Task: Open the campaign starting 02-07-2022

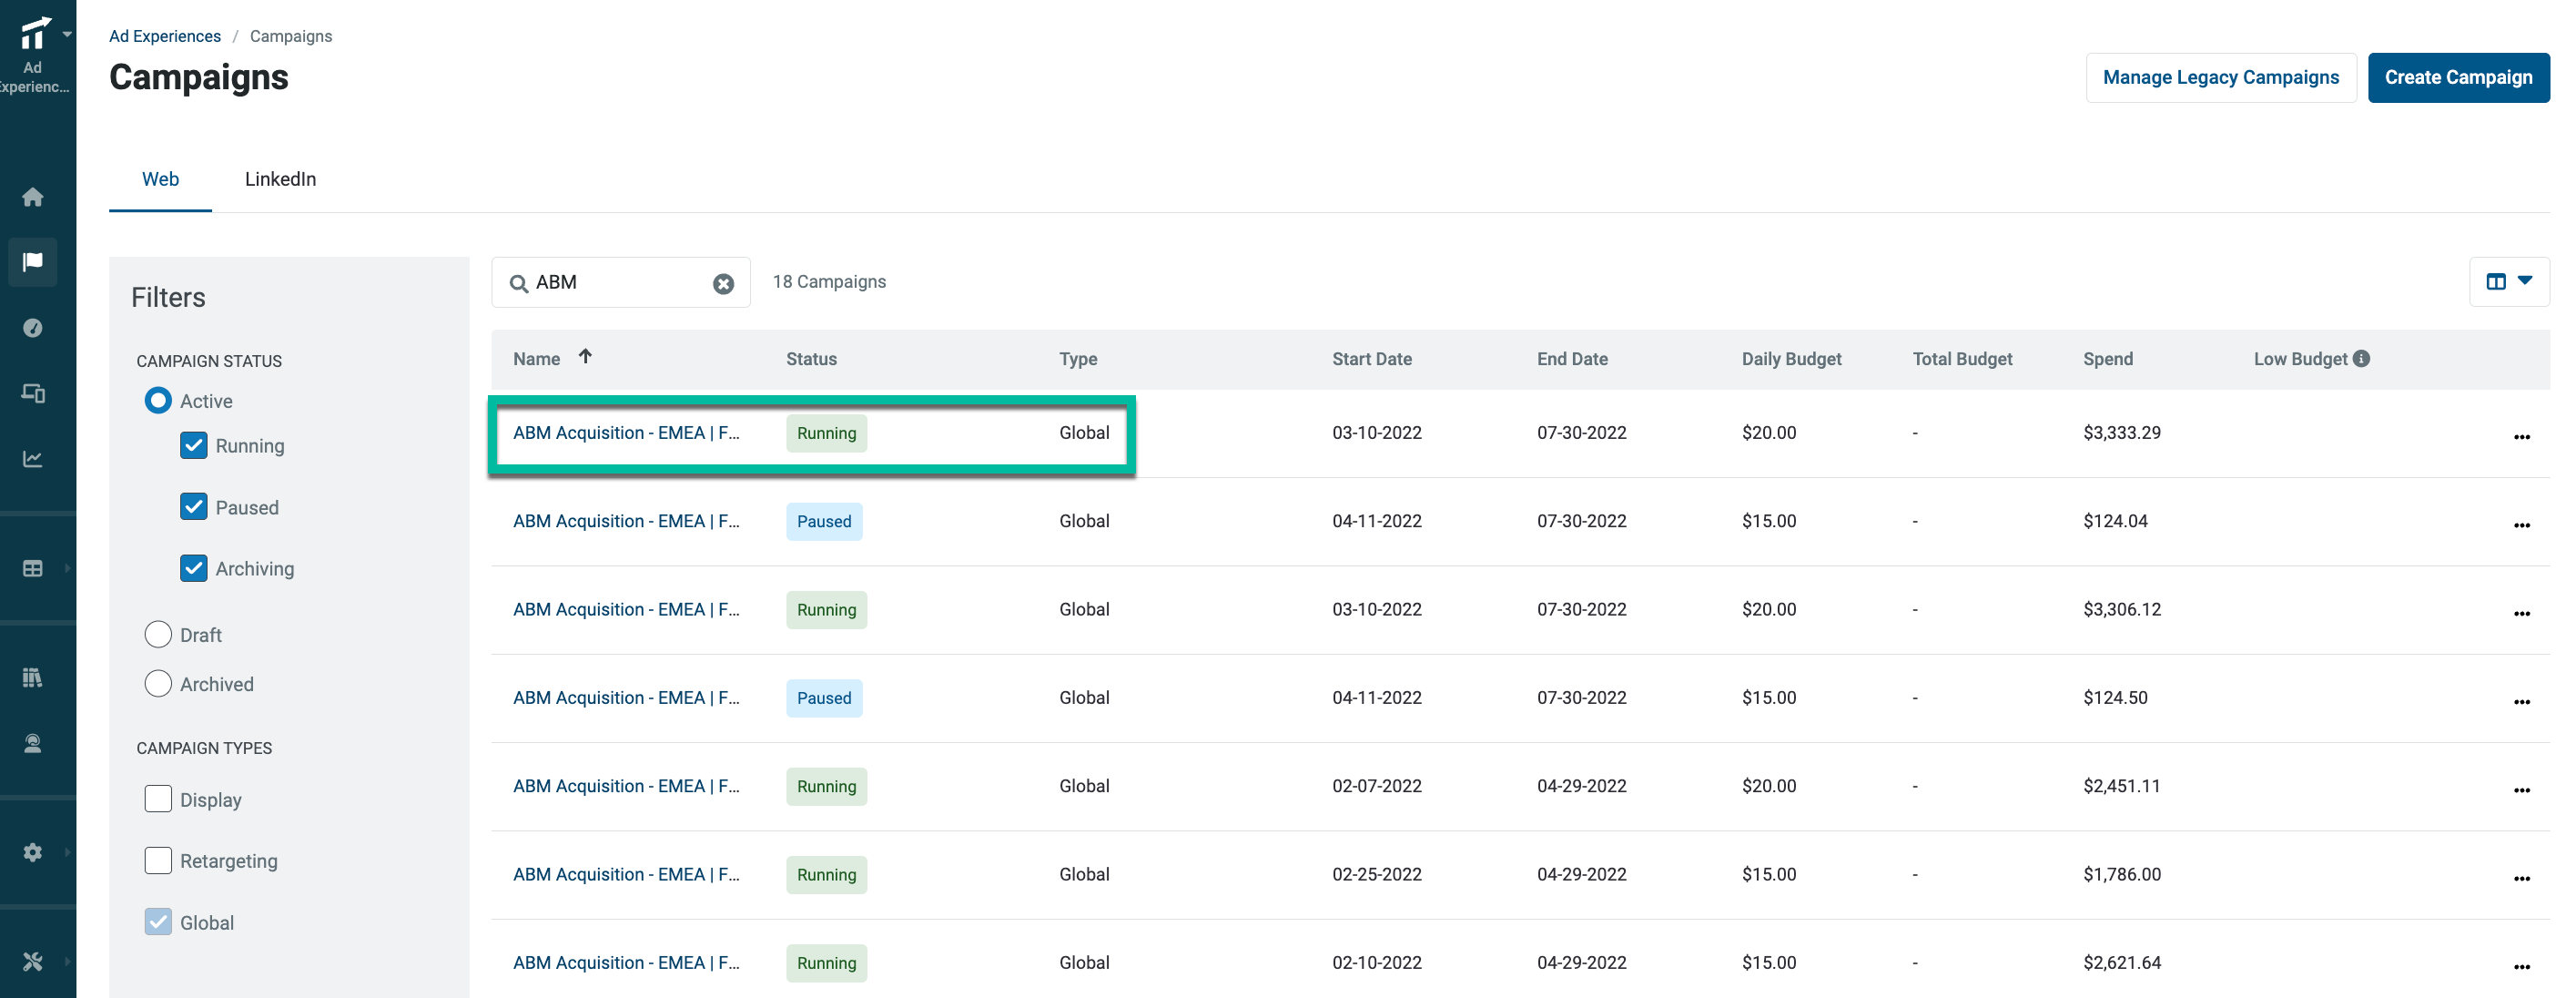Action: pos(626,786)
